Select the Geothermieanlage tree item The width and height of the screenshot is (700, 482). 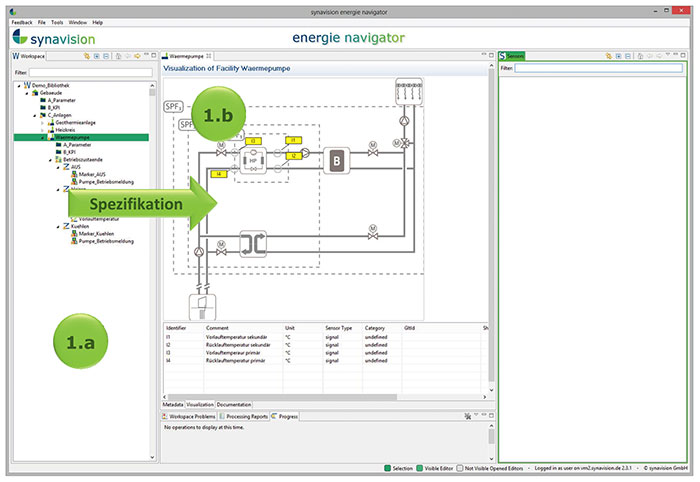click(x=75, y=123)
